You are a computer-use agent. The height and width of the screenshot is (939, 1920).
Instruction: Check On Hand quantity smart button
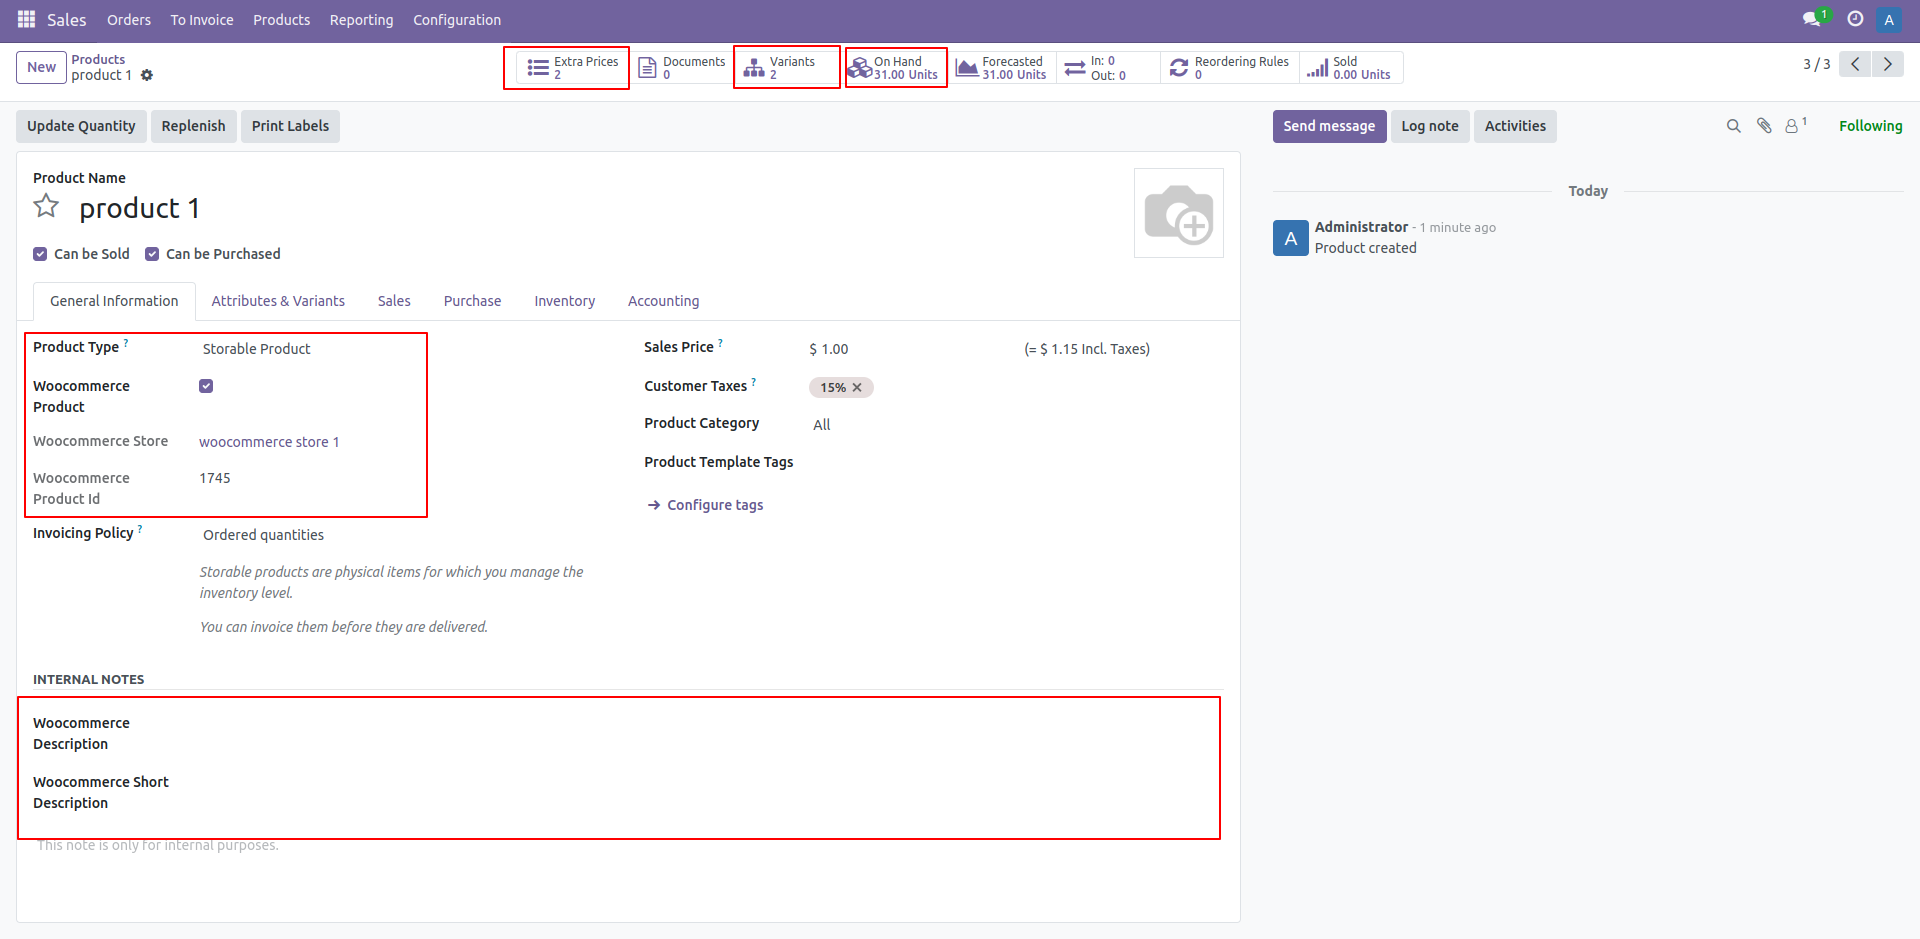point(895,67)
